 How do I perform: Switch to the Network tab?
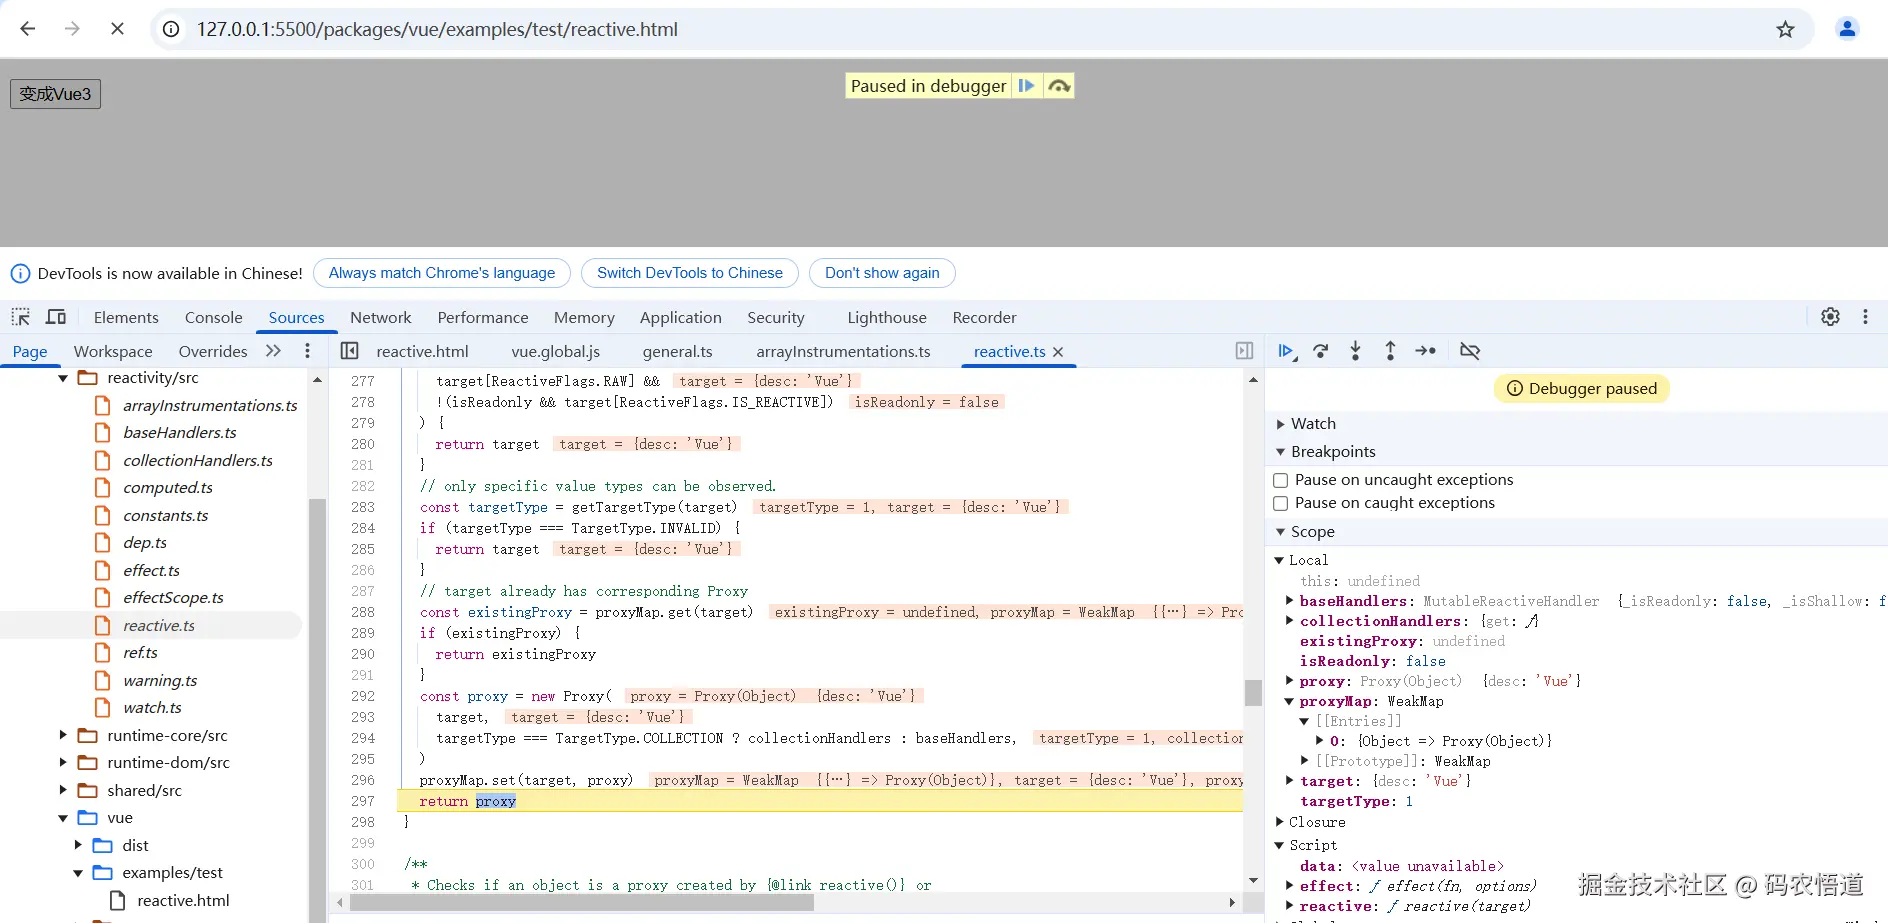pyautogui.click(x=380, y=317)
